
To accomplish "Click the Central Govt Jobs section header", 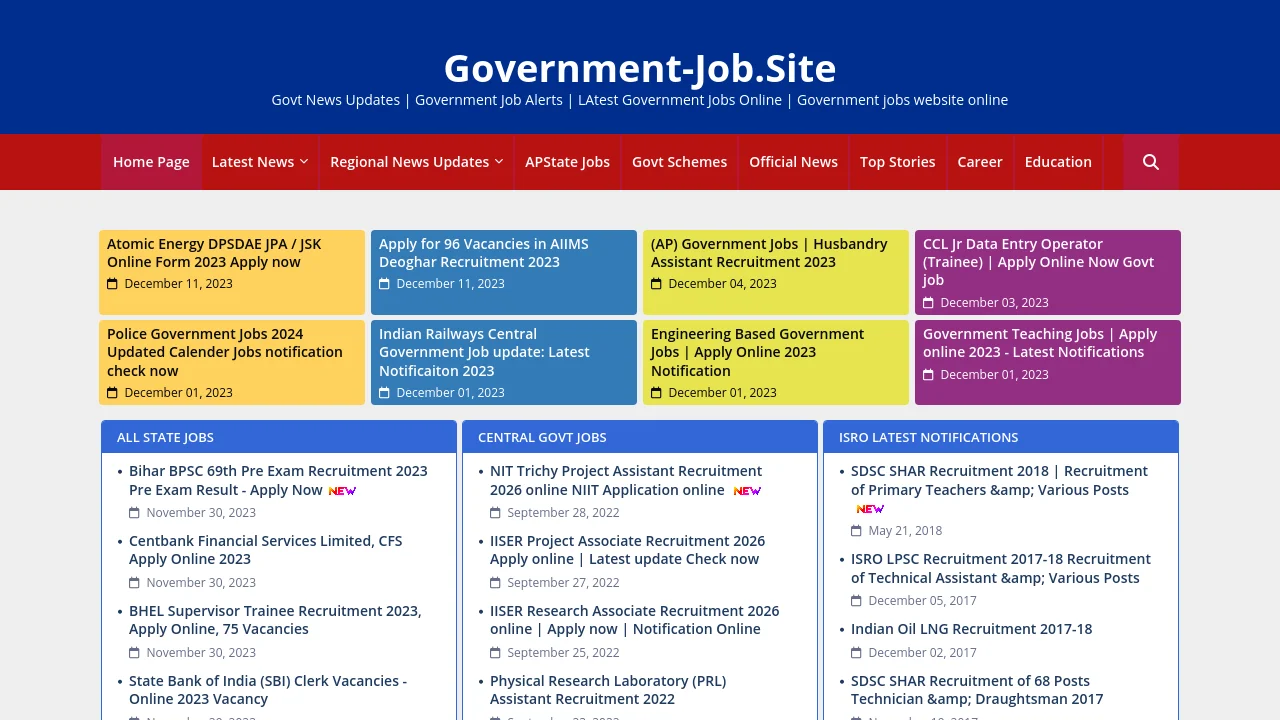I will click(542, 437).
